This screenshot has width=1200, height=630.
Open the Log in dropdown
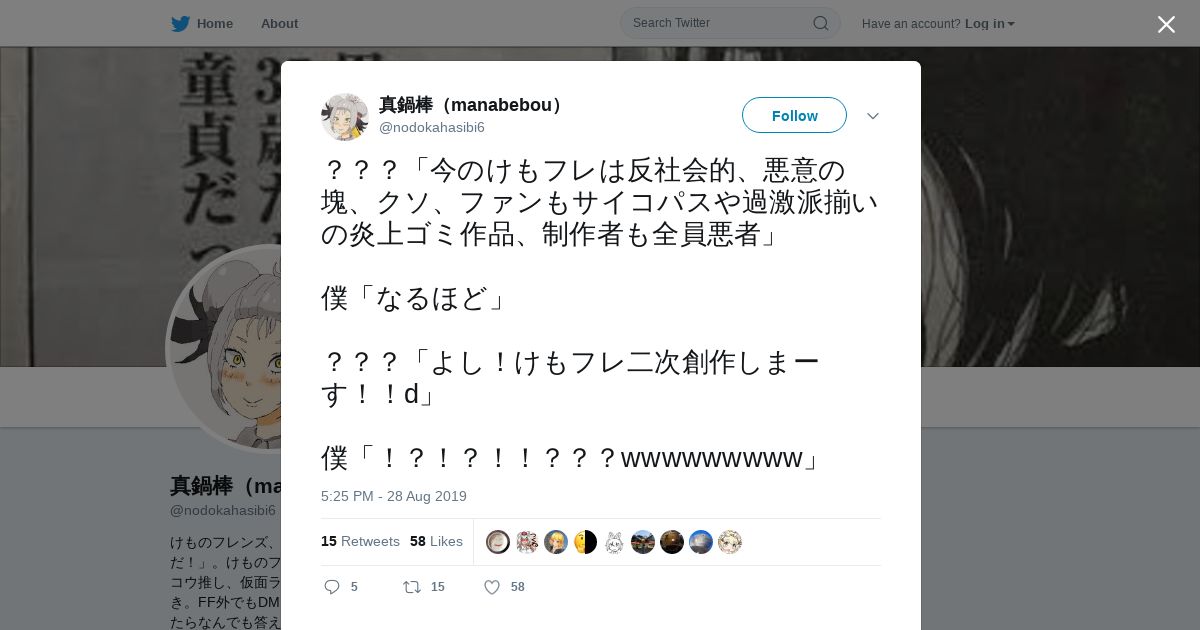990,23
